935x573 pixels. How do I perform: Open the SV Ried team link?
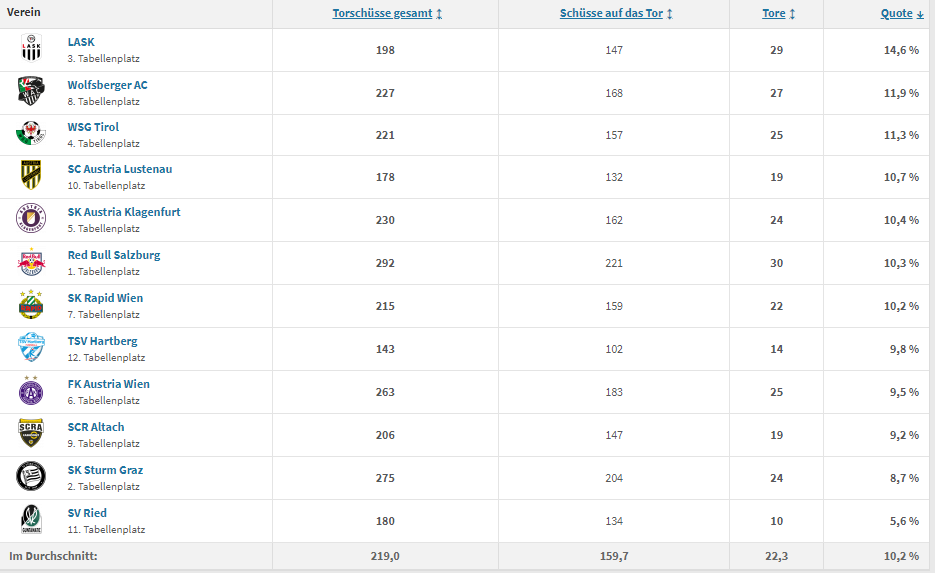[x=87, y=513]
